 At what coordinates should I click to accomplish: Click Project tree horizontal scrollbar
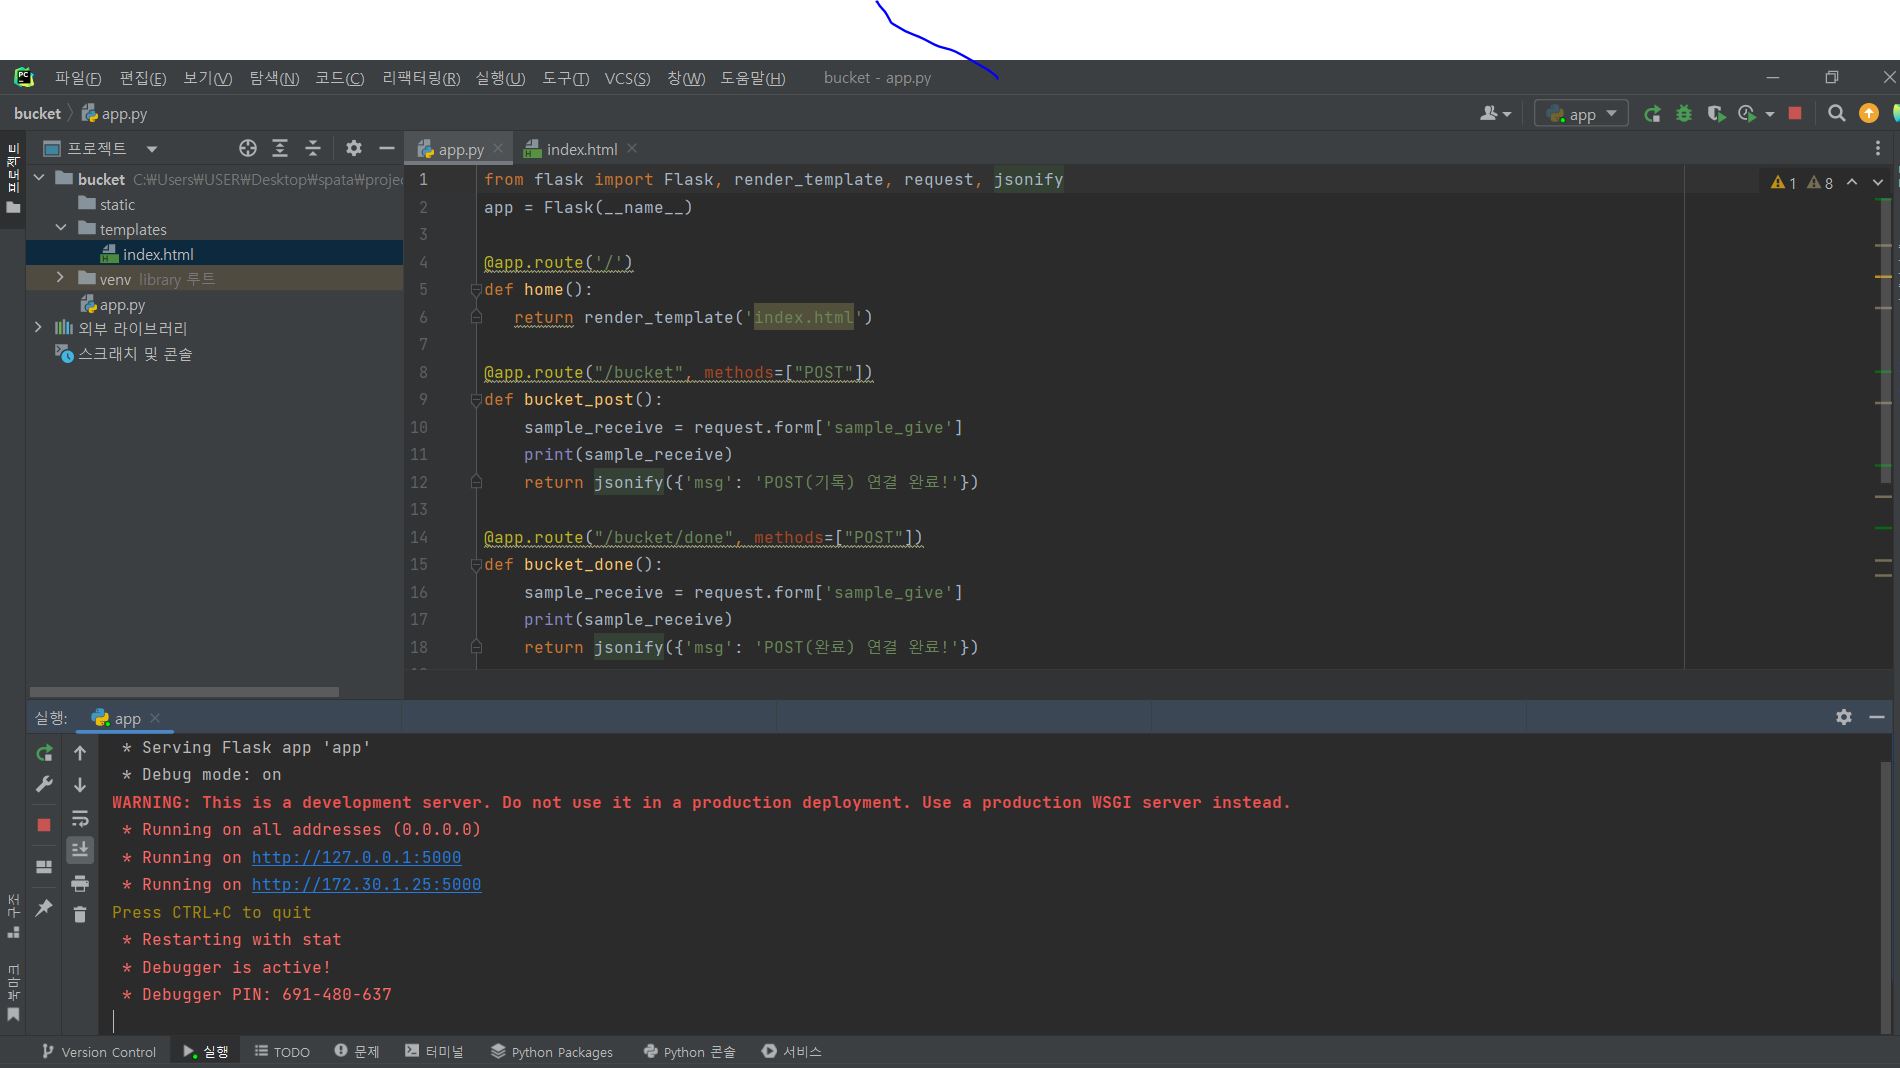[184, 692]
